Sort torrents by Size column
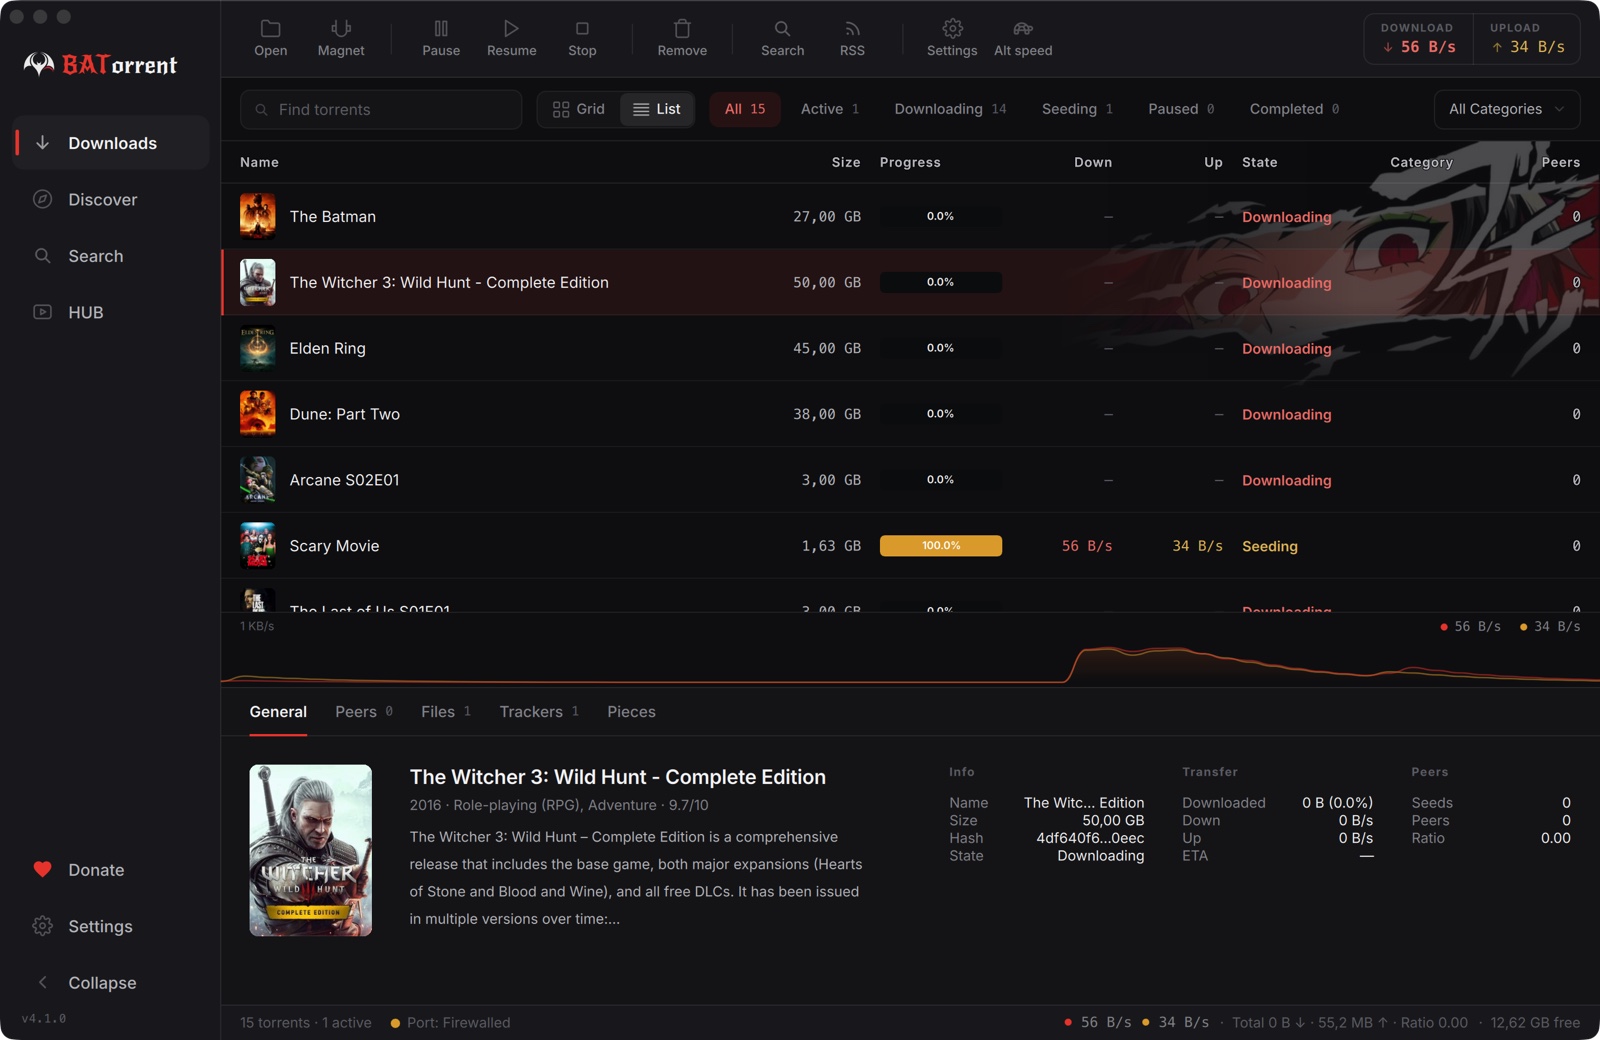The image size is (1600, 1040). (846, 162)
